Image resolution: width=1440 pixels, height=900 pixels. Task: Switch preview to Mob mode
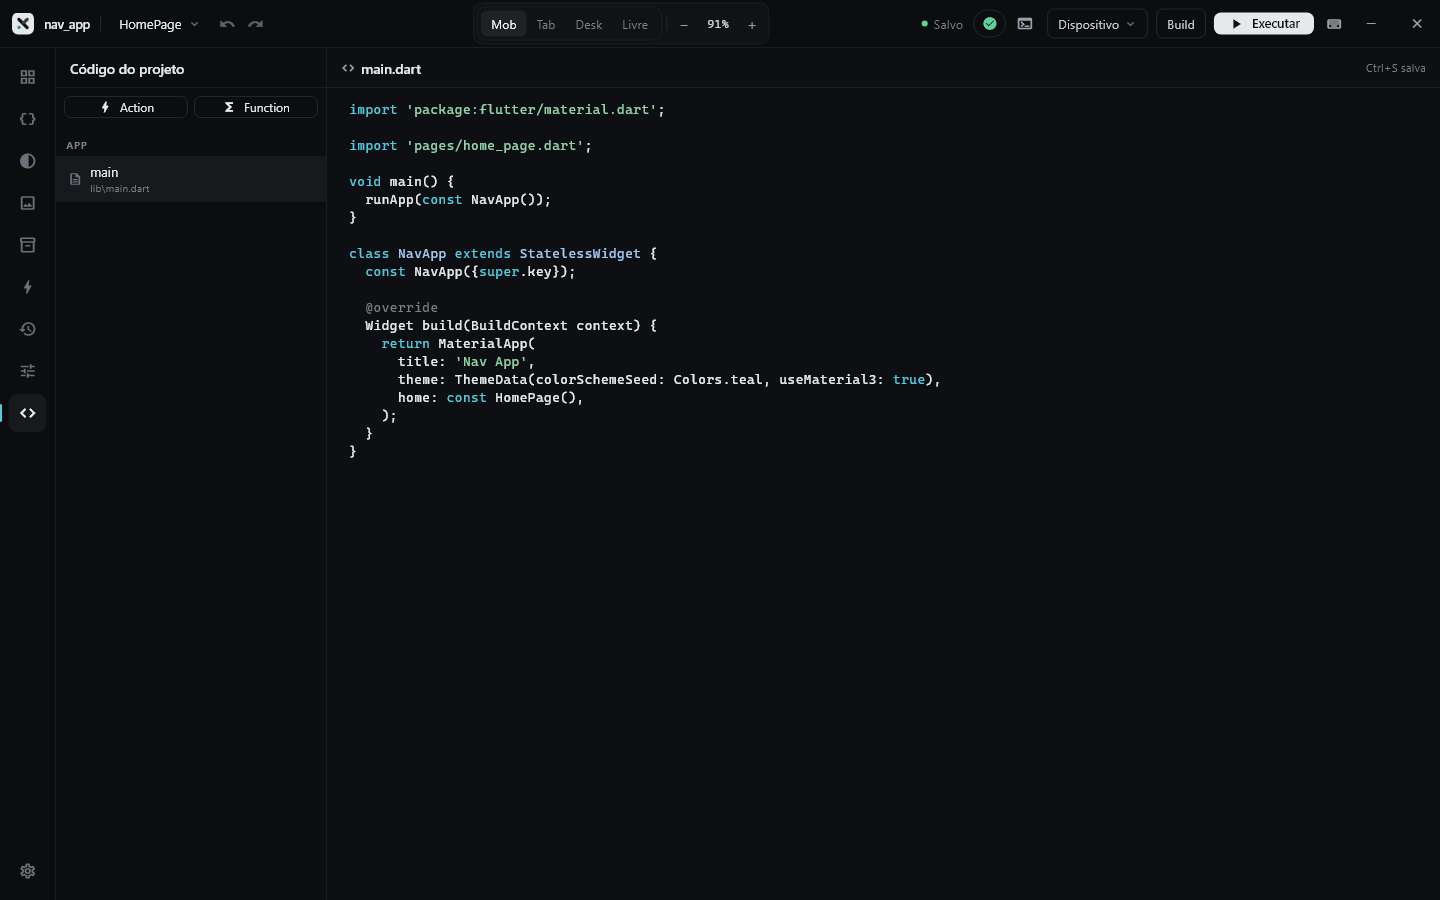[504, 24]
